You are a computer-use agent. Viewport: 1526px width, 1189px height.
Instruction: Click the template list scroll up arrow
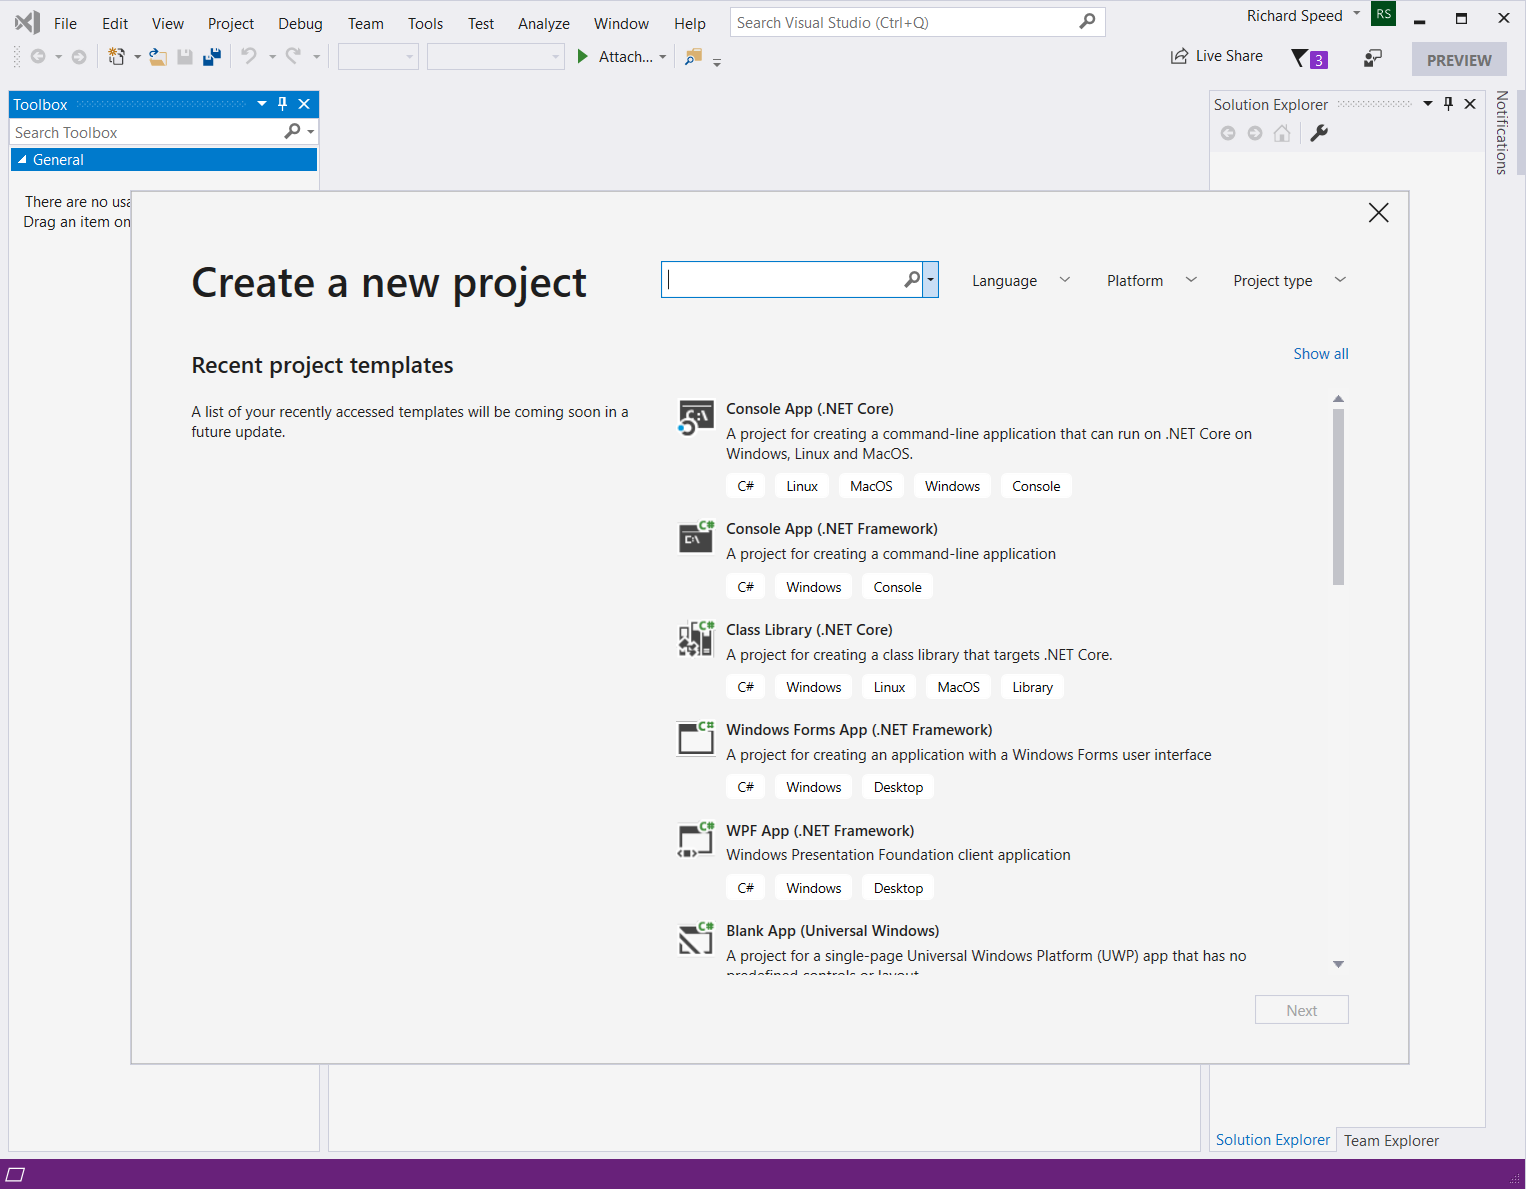[1338, 399]
